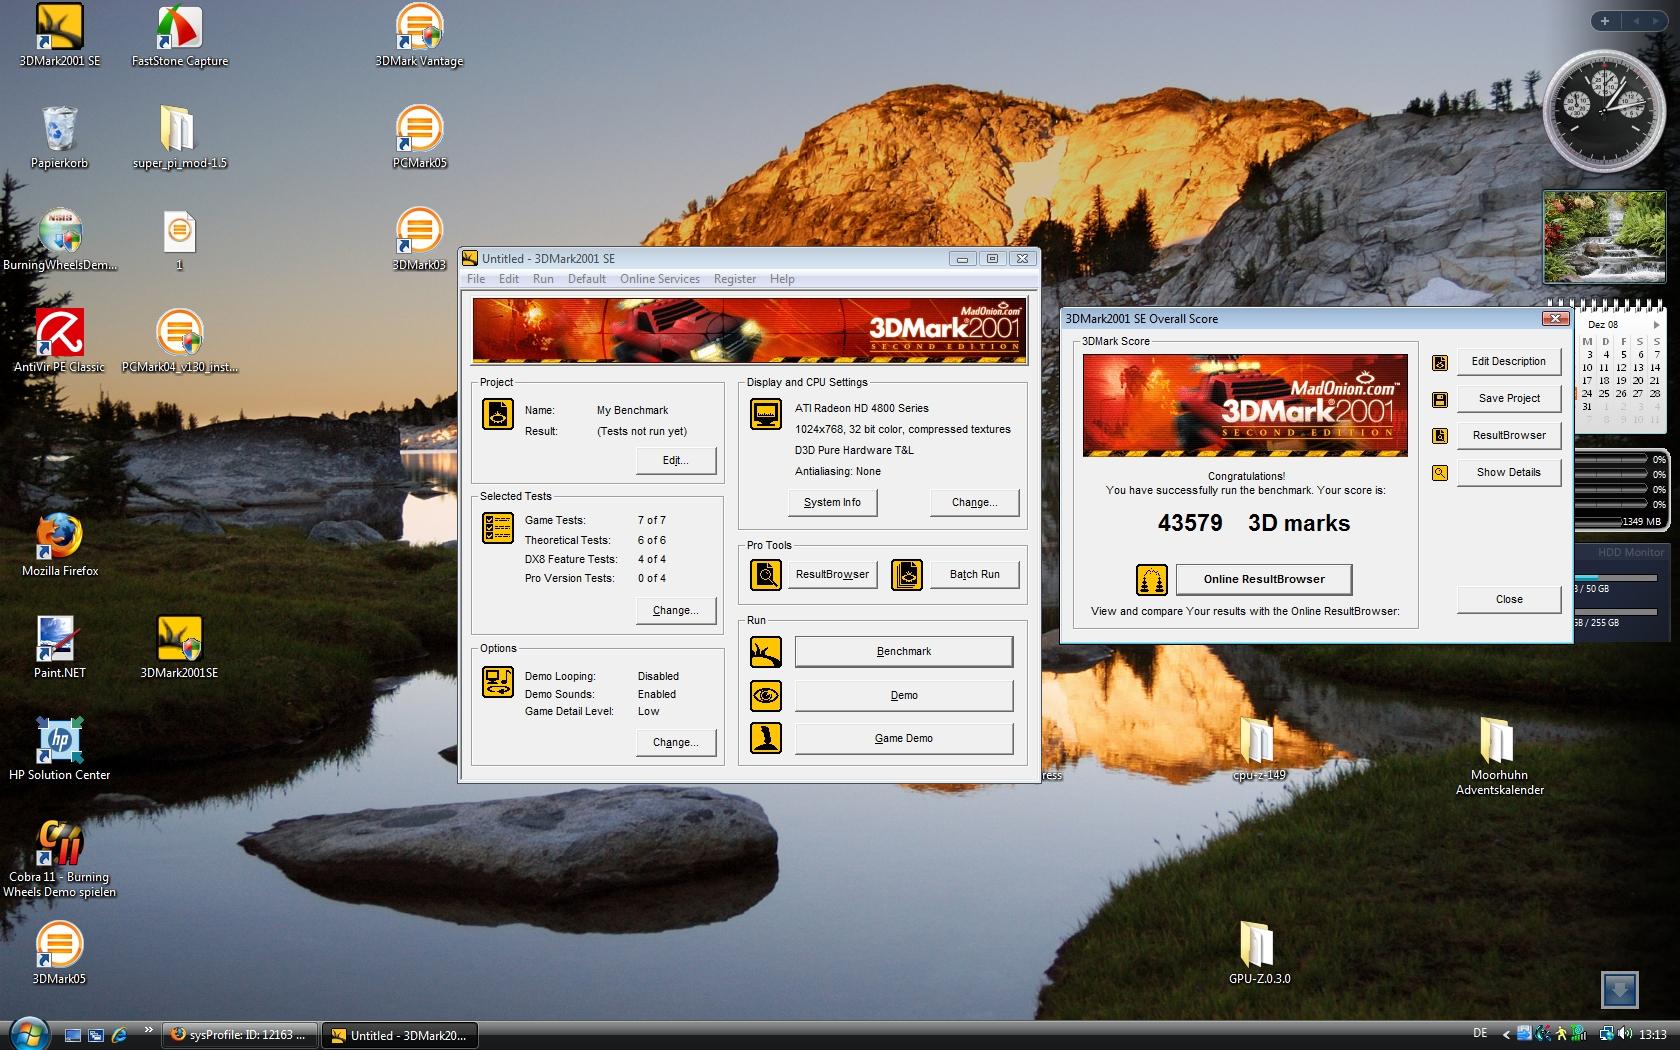Click Edit Description button
Viewport: 1680px width, 1050px height.
[x=1509, y=361]
